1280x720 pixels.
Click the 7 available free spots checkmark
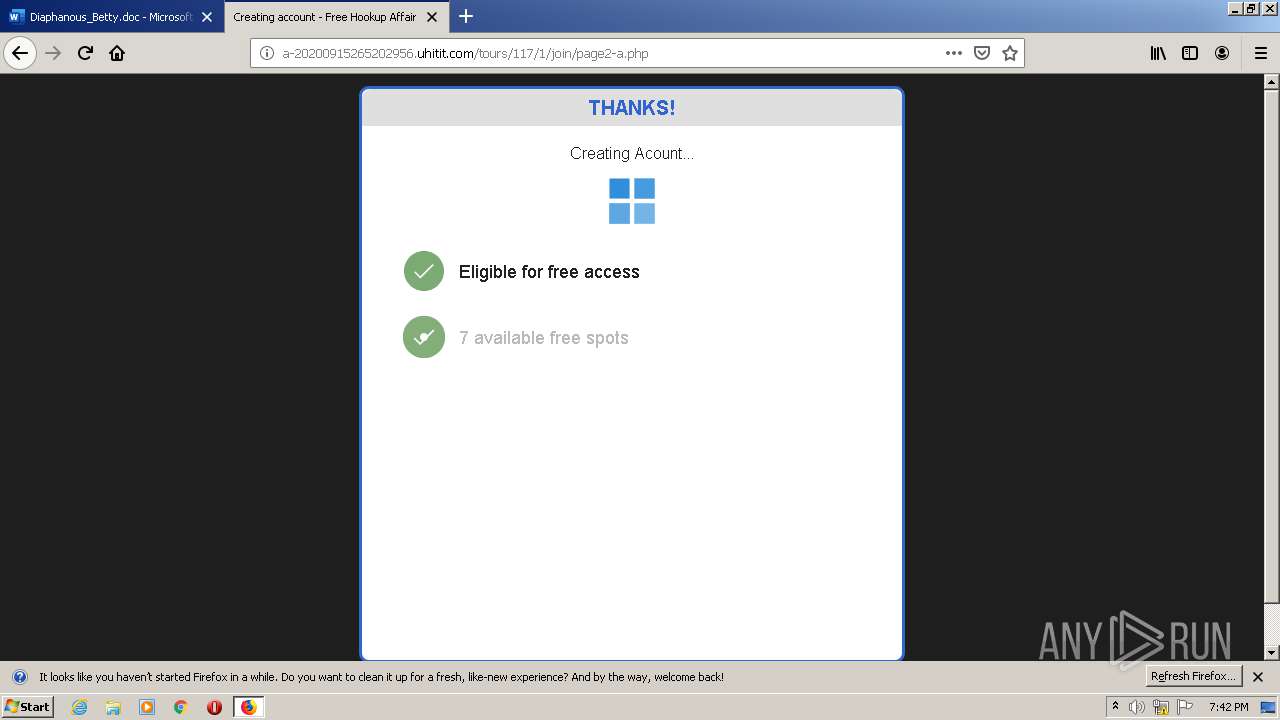[424, 337]
